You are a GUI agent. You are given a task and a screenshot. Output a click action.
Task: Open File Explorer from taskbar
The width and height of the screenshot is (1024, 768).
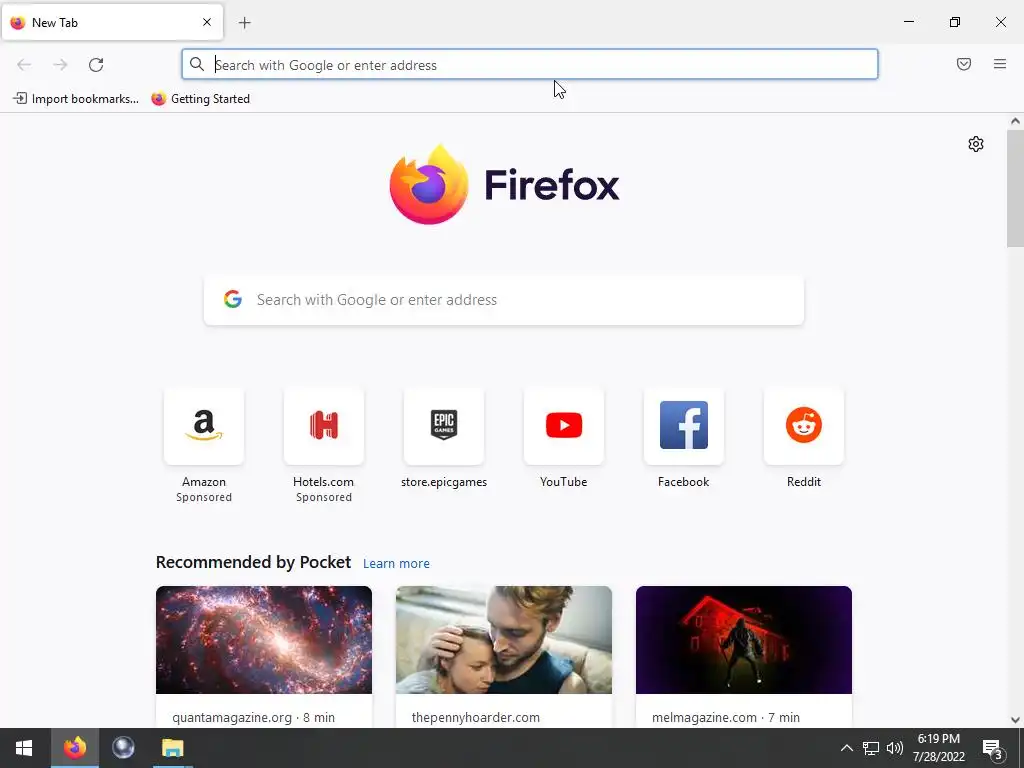[172, 748]
